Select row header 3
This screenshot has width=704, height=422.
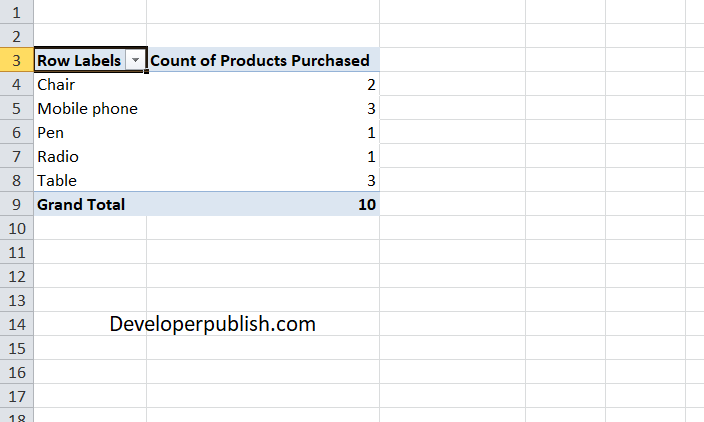pyautogui.click(x=17, y=60)
